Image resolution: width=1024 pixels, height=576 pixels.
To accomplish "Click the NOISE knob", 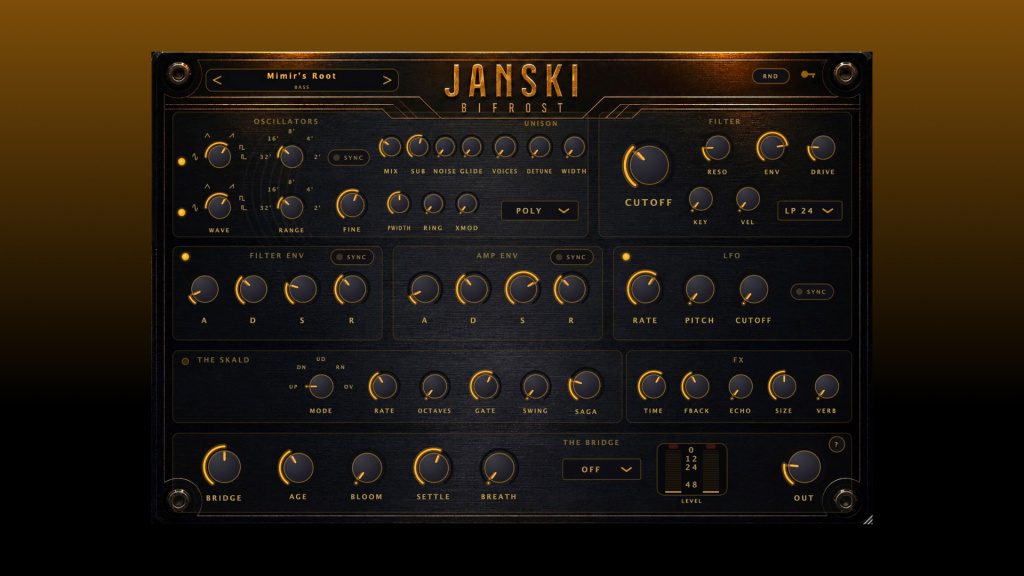I will 445,148.
